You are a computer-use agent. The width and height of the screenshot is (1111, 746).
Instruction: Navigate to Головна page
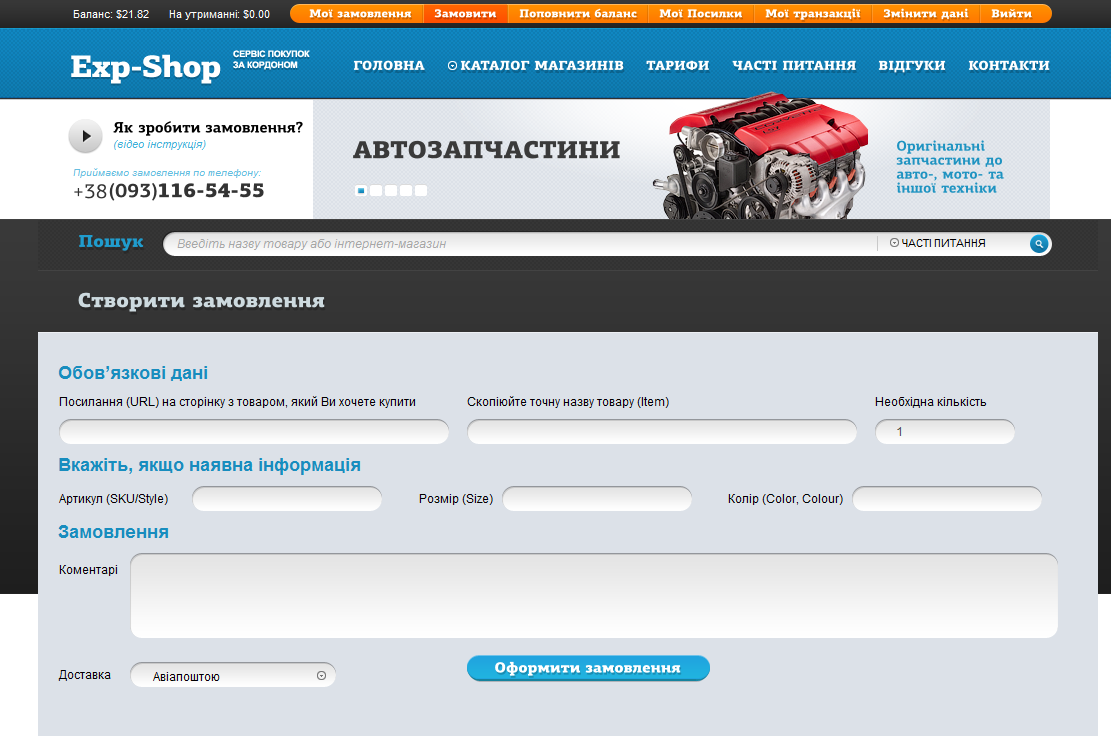pos(389,65)
